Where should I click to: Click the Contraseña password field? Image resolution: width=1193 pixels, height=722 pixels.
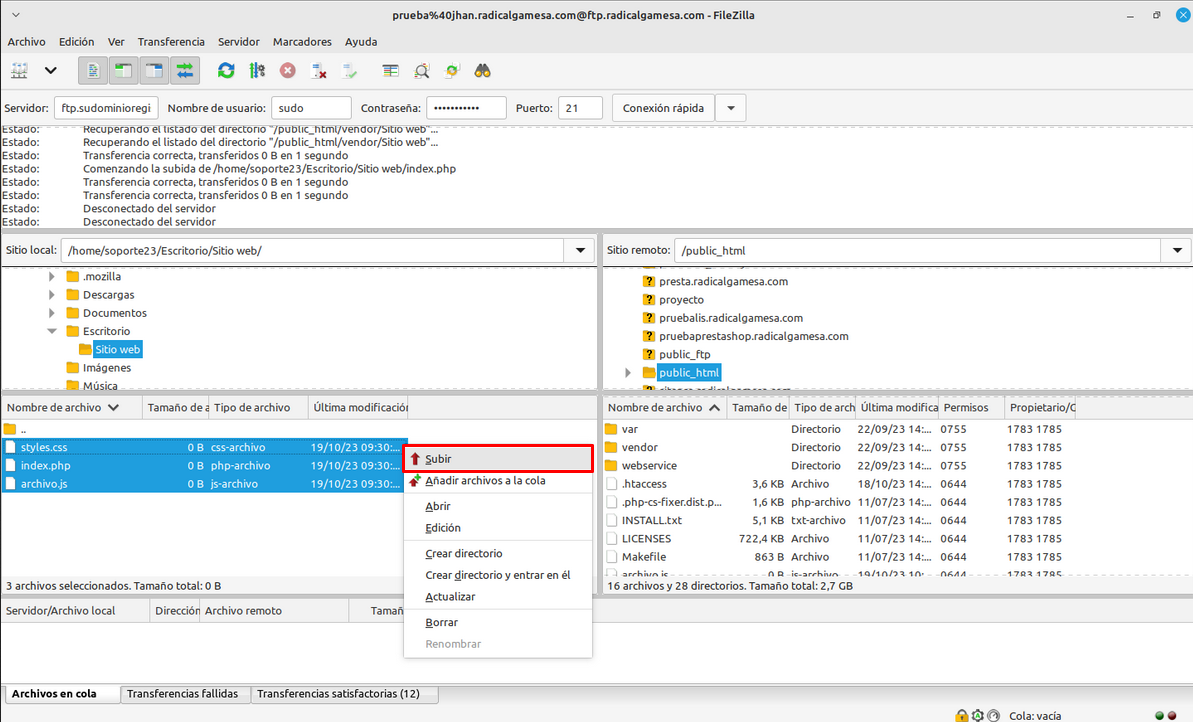click(466, 108)
